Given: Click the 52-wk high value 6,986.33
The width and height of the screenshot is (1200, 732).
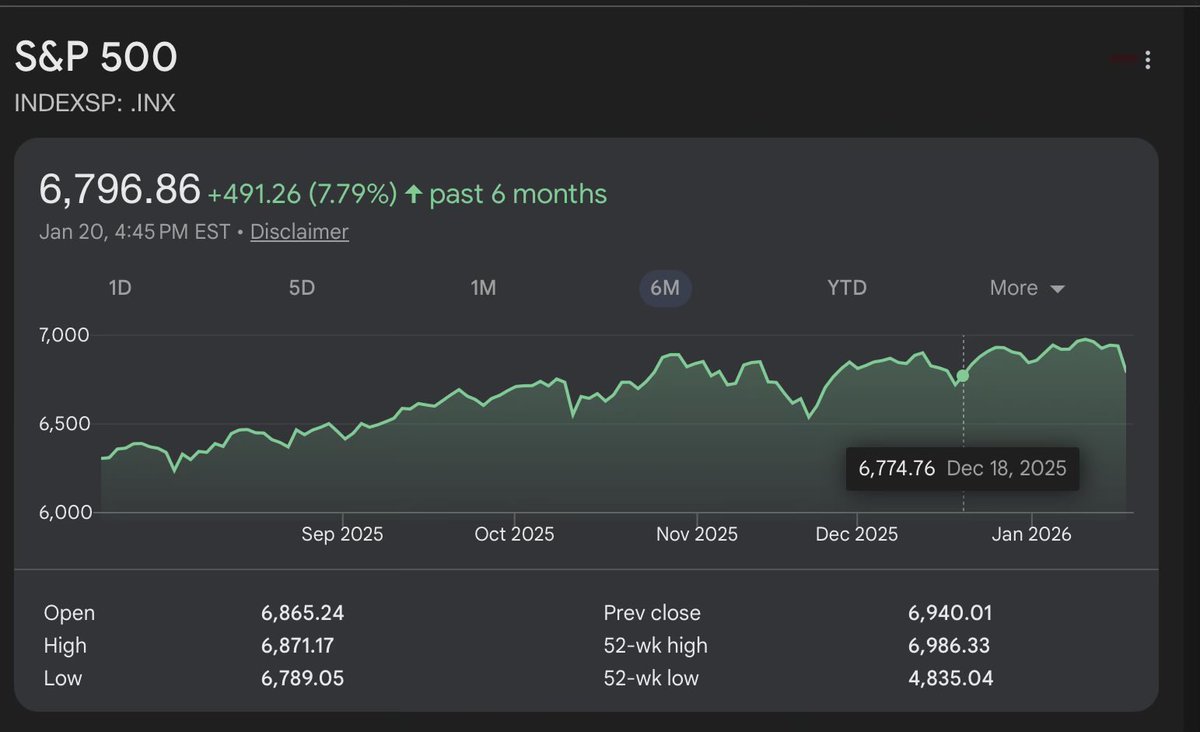Looking at the screenshot, I should point(949,646).
